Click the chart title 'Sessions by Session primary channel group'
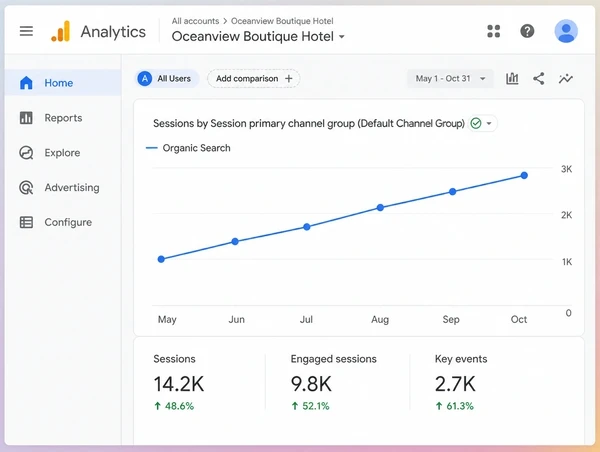Image resolution: width=600 pixels, height=452 pixels. 309,124
